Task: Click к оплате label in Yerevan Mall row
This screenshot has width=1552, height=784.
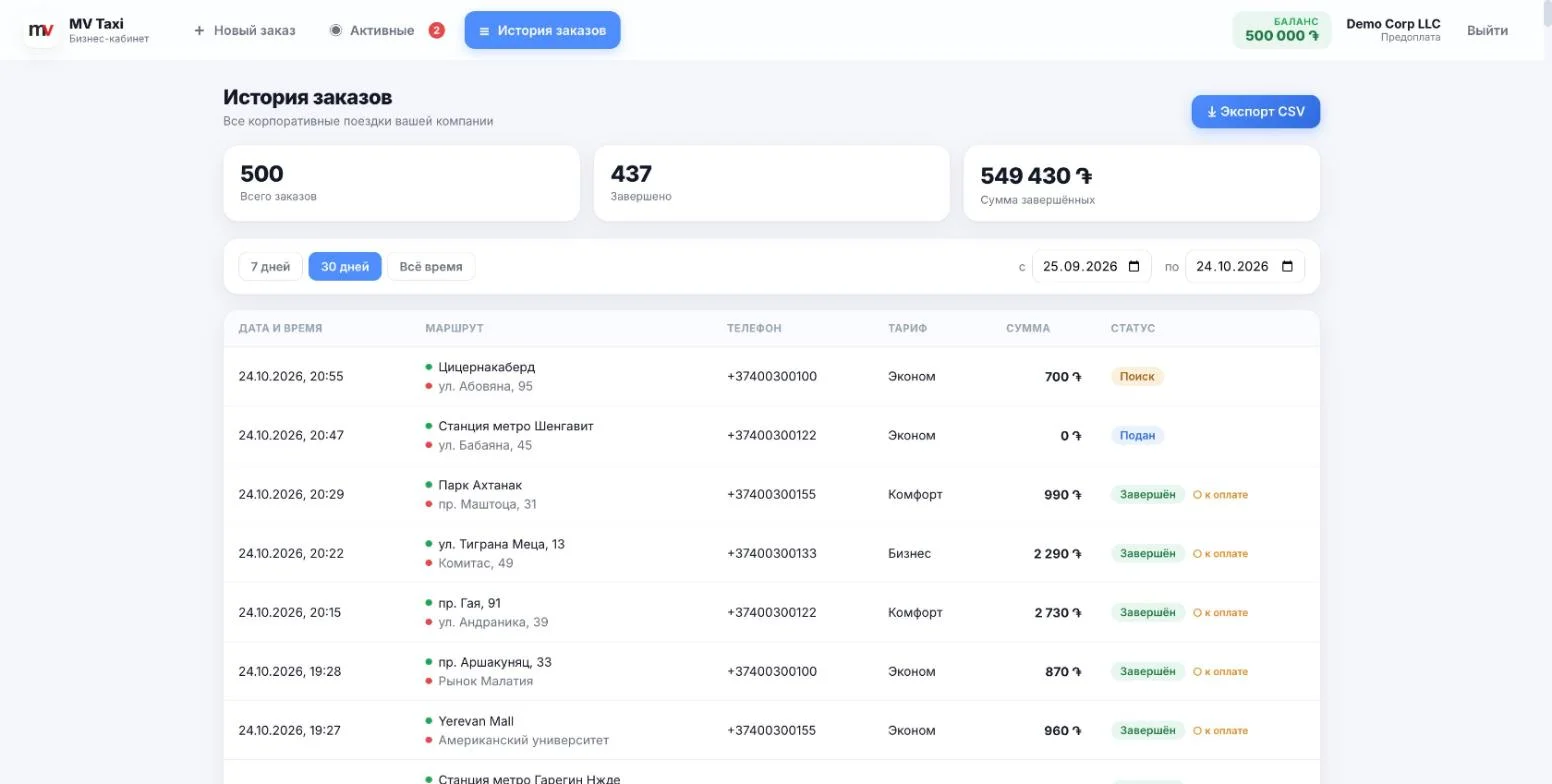Action: (1220, 731)
